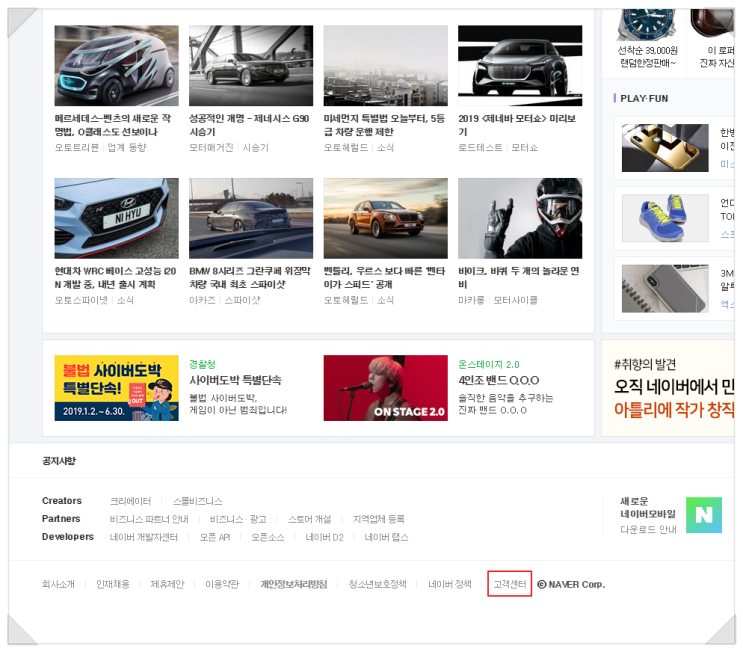This screenshot has width=743, height=652.
Task: Open 제휴제안 footer link
Action: (167, 584)
